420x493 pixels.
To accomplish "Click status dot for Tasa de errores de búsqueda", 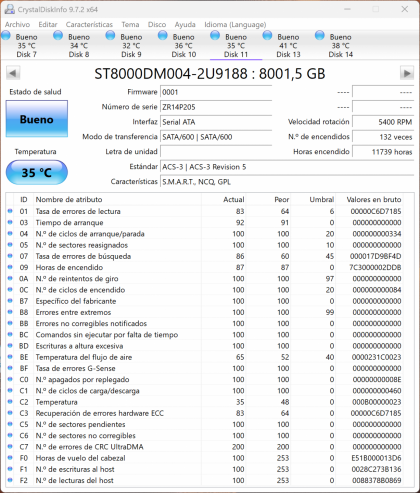I will pos(10,256).
